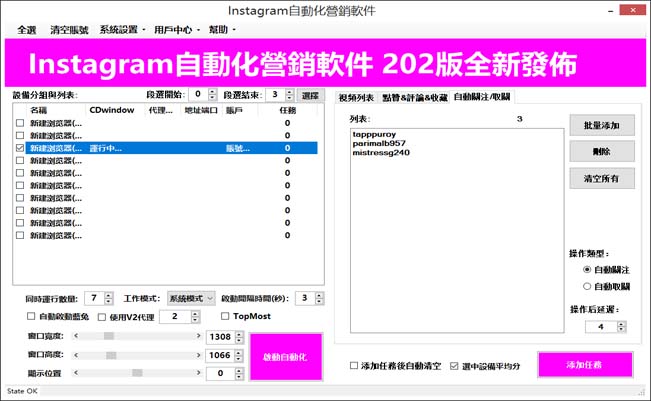The width and height of the screenshot is (651, 401).
Task: Click the 刪除 button
Action: click(x=602, y=152)
